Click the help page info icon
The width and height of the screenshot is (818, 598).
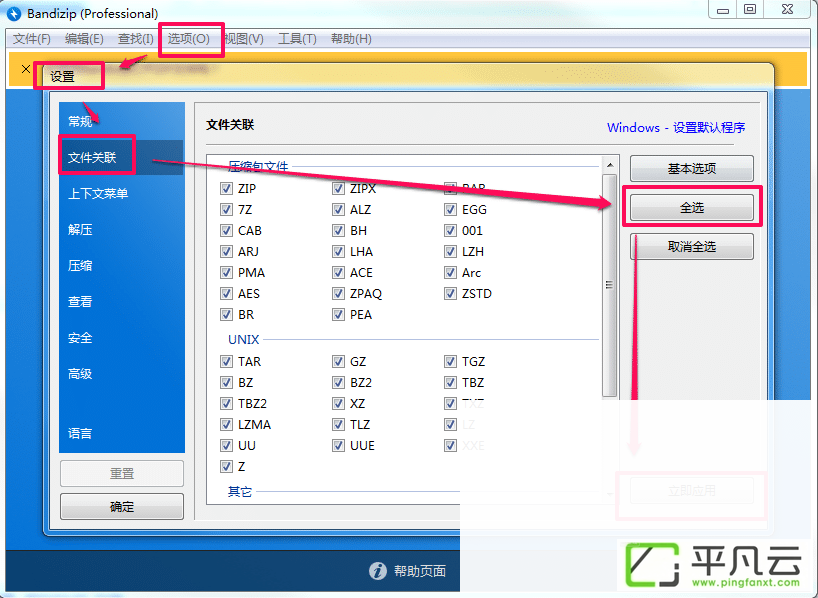pyautogui.click(x=378, y=571)
